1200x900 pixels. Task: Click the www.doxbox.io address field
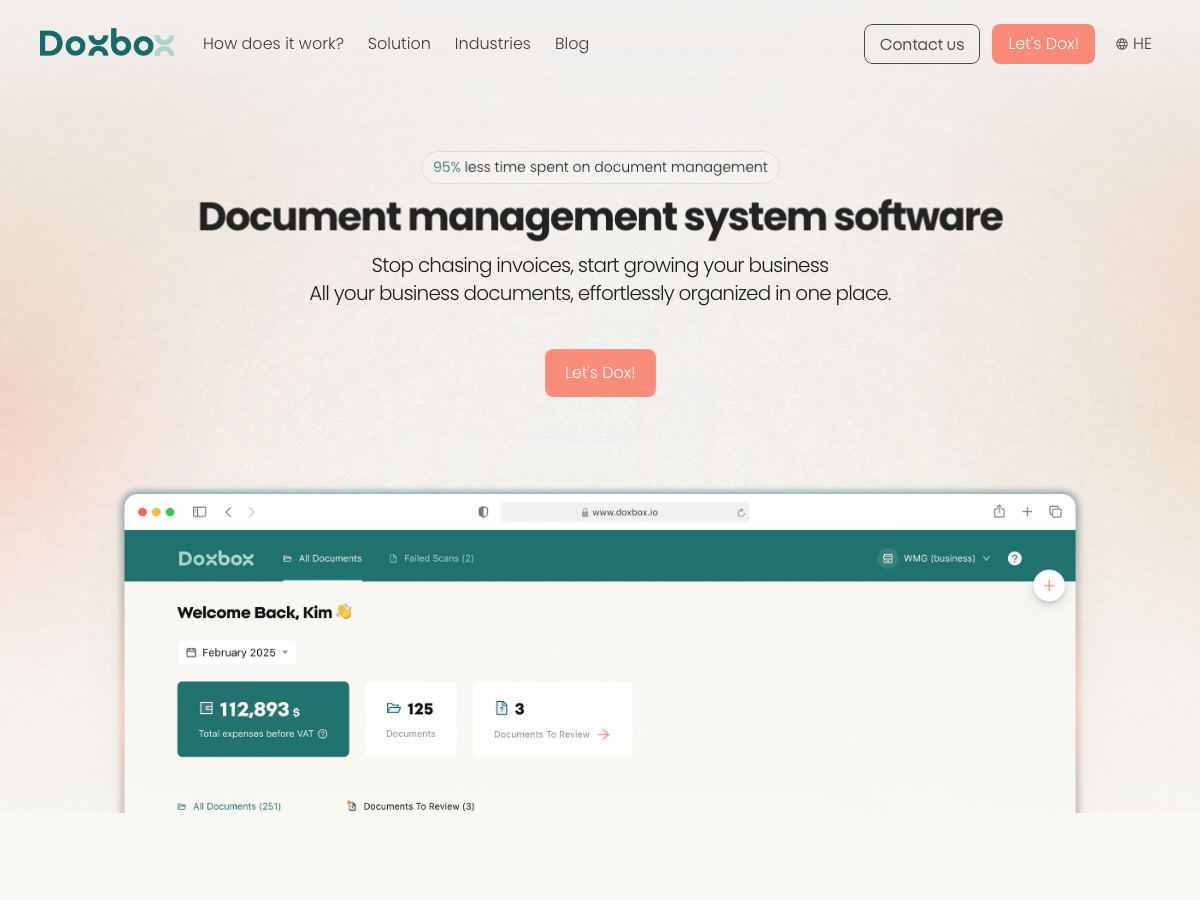pyautogui.click(x=624, y=512)
